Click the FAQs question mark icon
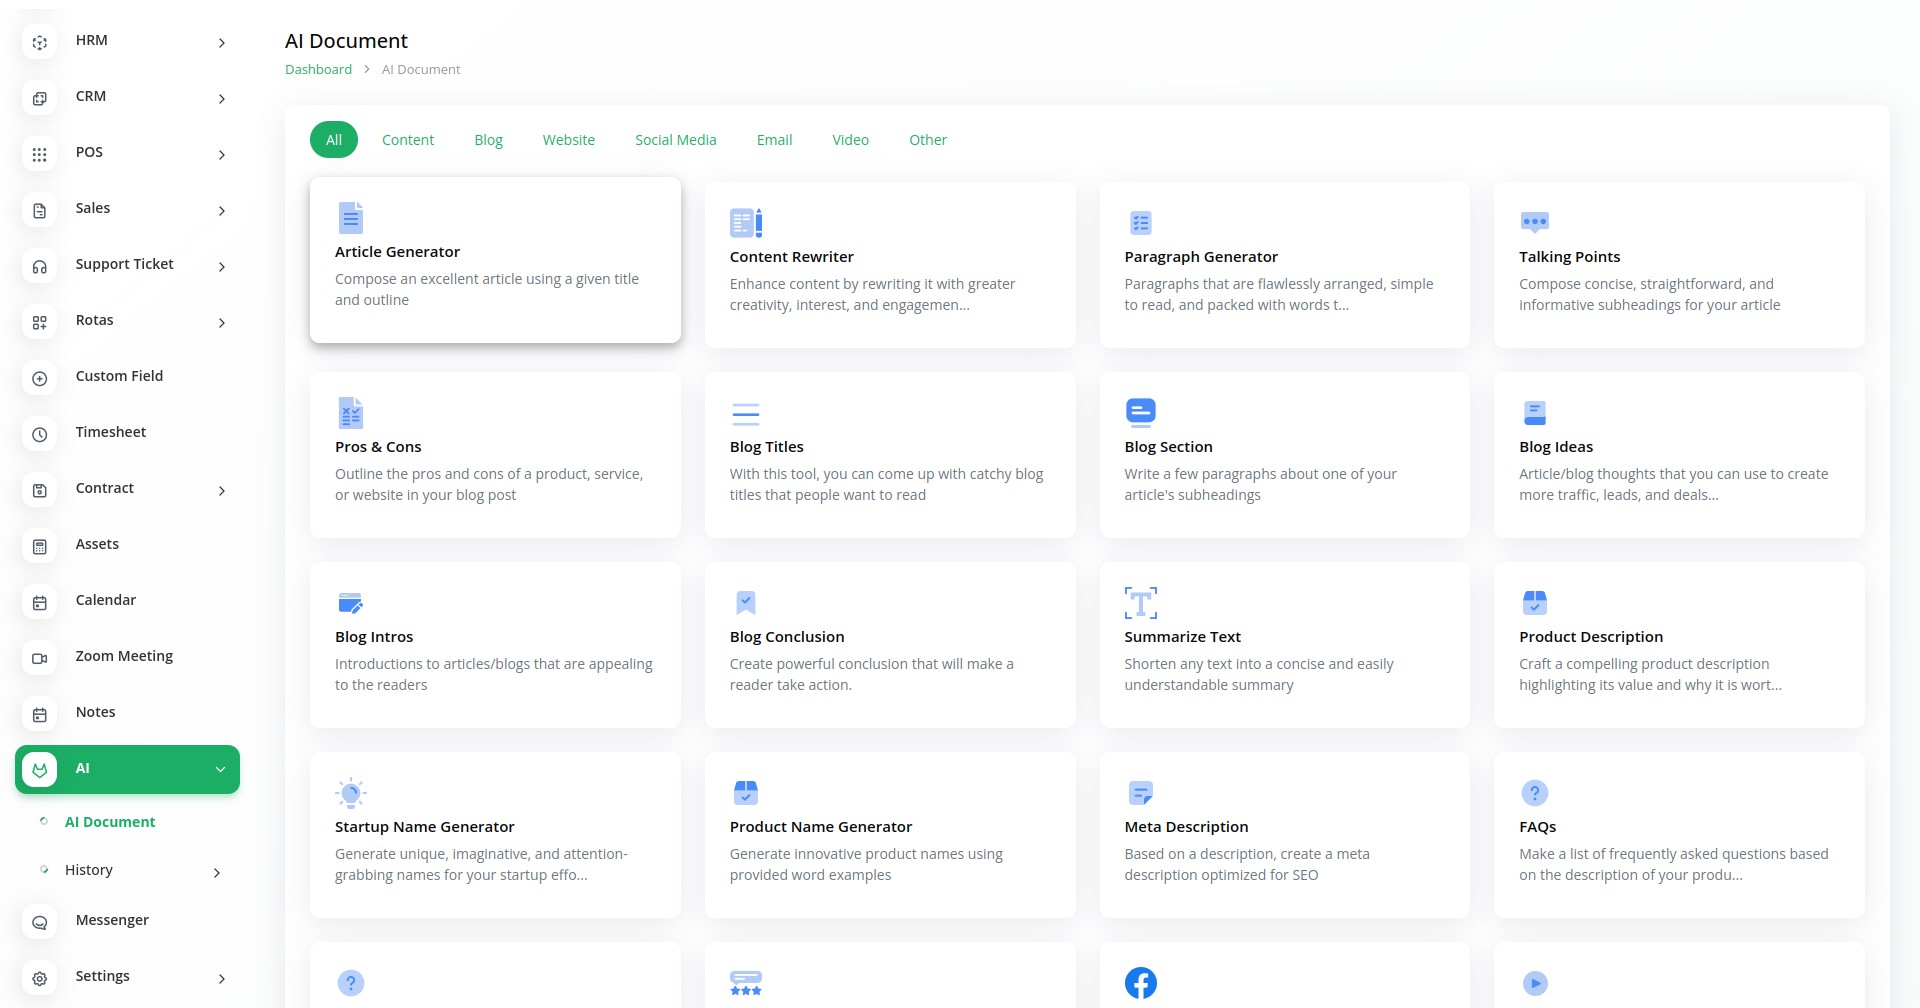This screenshot has height=1008, width=1920. (1535, 793)
